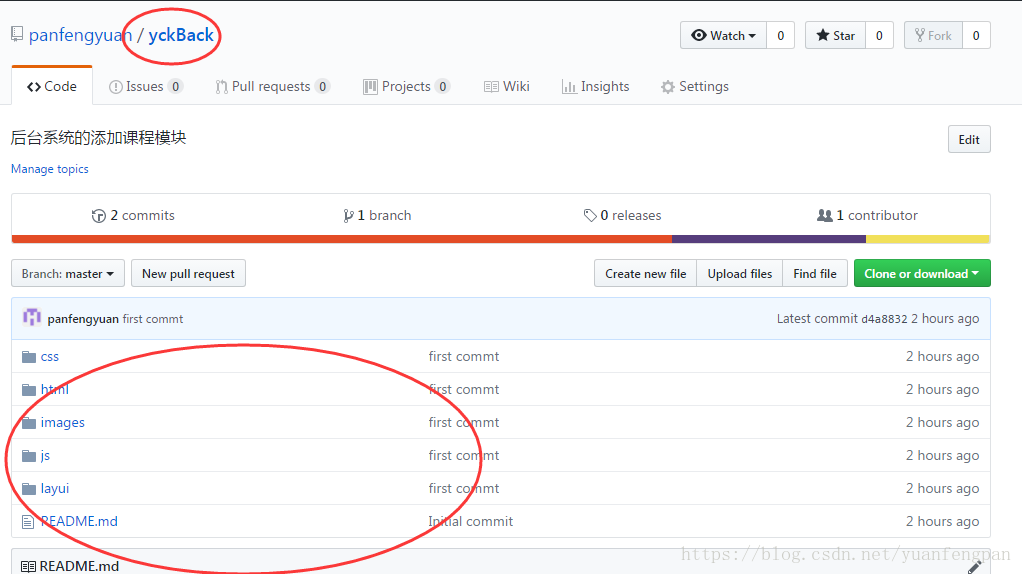Open the yckBack repository name link
The width and height of the screenshot is (1022, 574).
click(181, 35)
